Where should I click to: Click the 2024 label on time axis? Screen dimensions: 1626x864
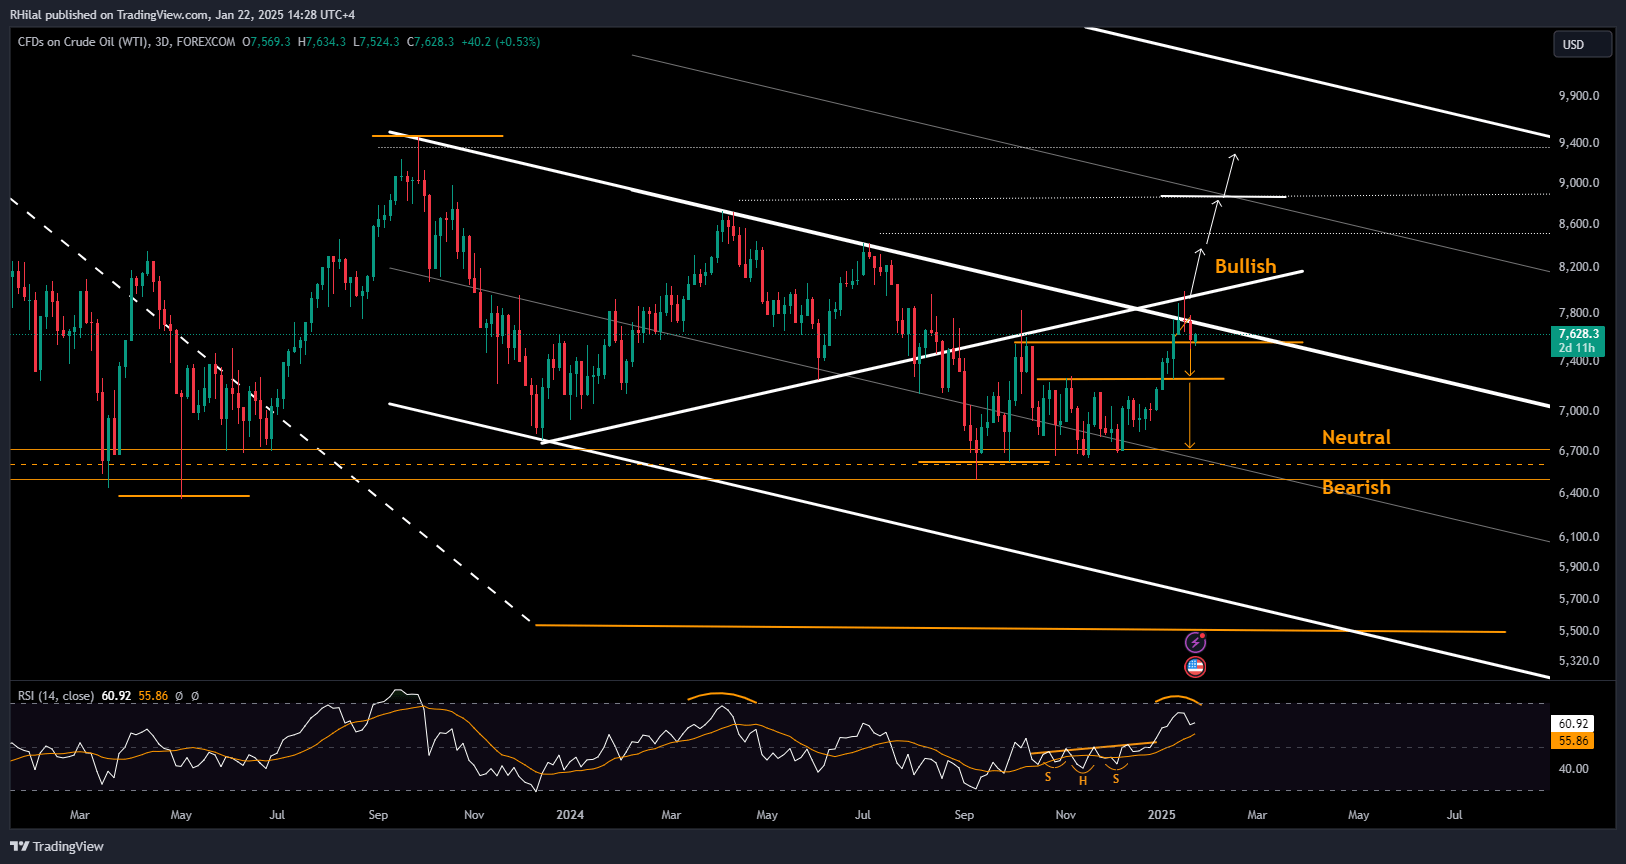click(570, 815)
